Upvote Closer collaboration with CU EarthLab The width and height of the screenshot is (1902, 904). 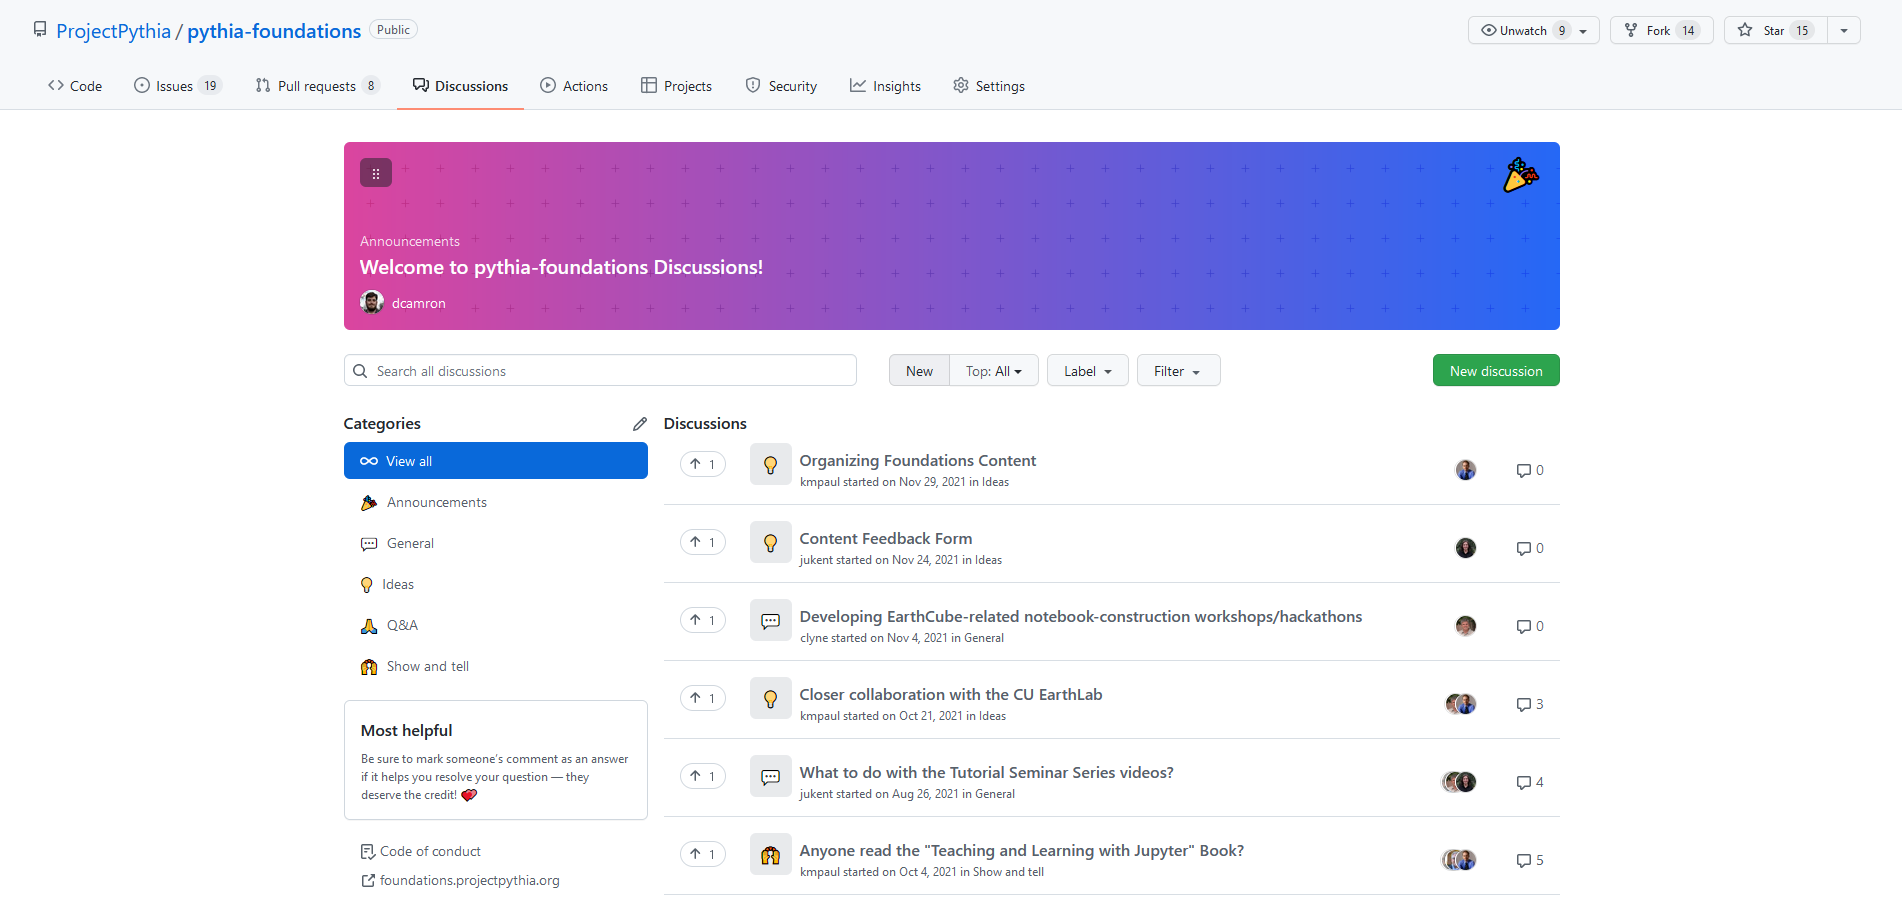tap(702, 698)
